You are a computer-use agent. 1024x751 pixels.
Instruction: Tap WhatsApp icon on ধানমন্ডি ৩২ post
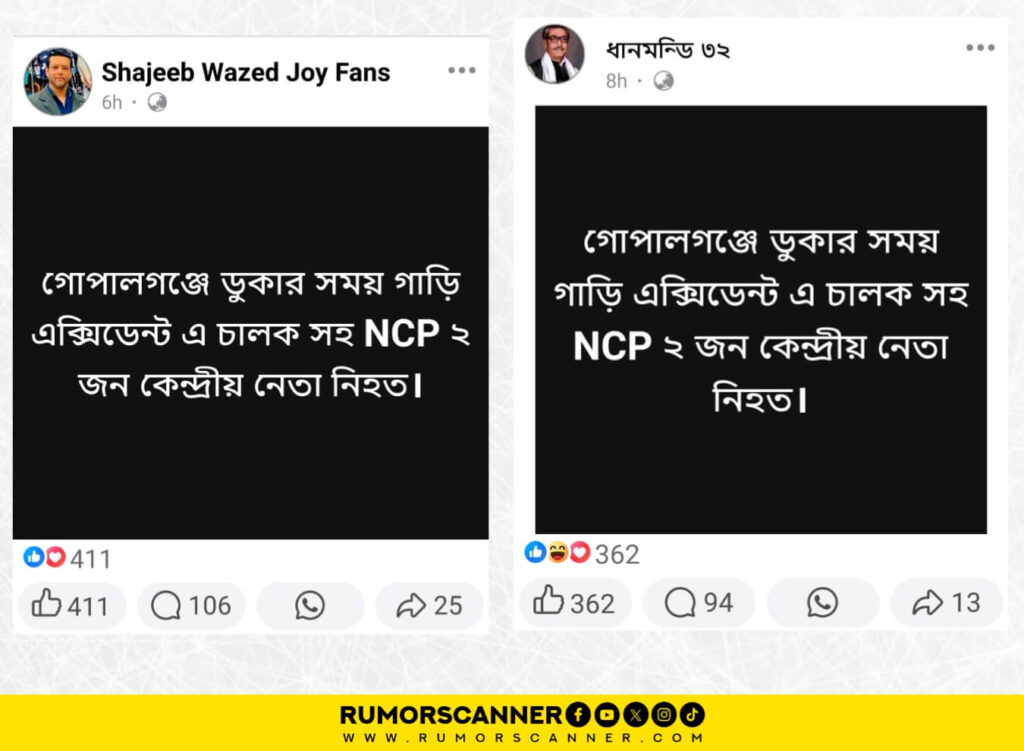pos(822,602)
